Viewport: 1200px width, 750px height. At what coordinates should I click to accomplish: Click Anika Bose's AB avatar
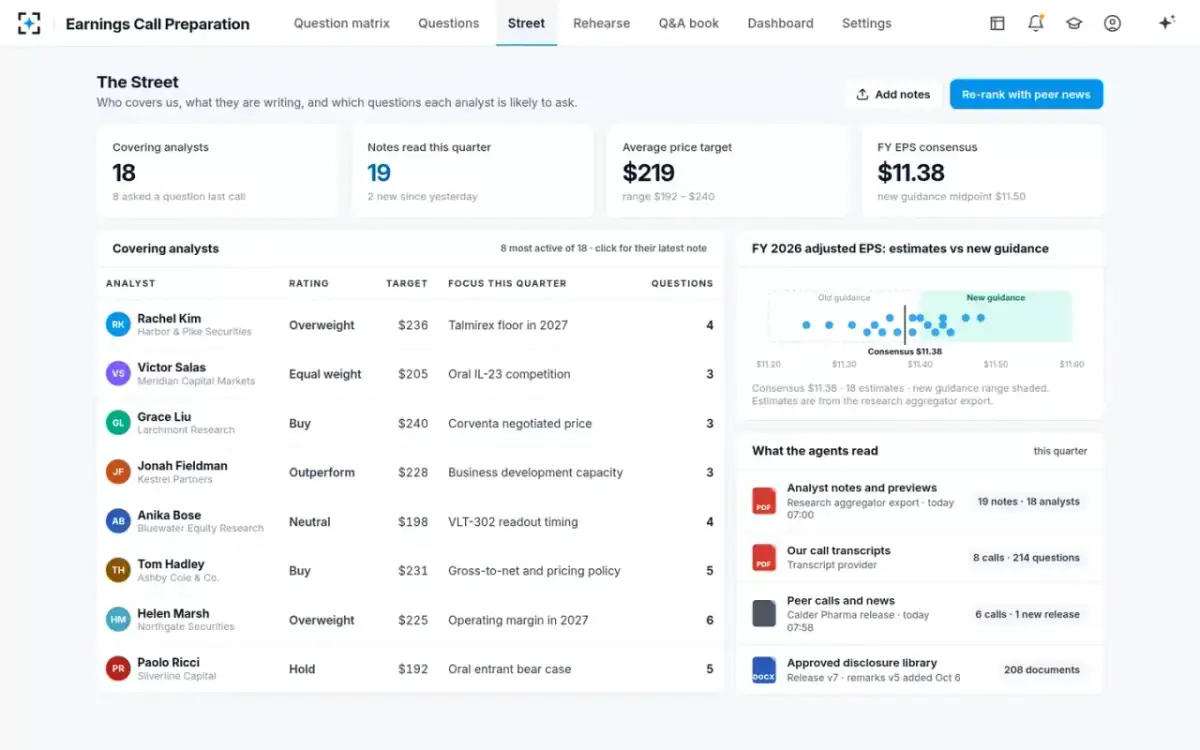pos(118,521)
